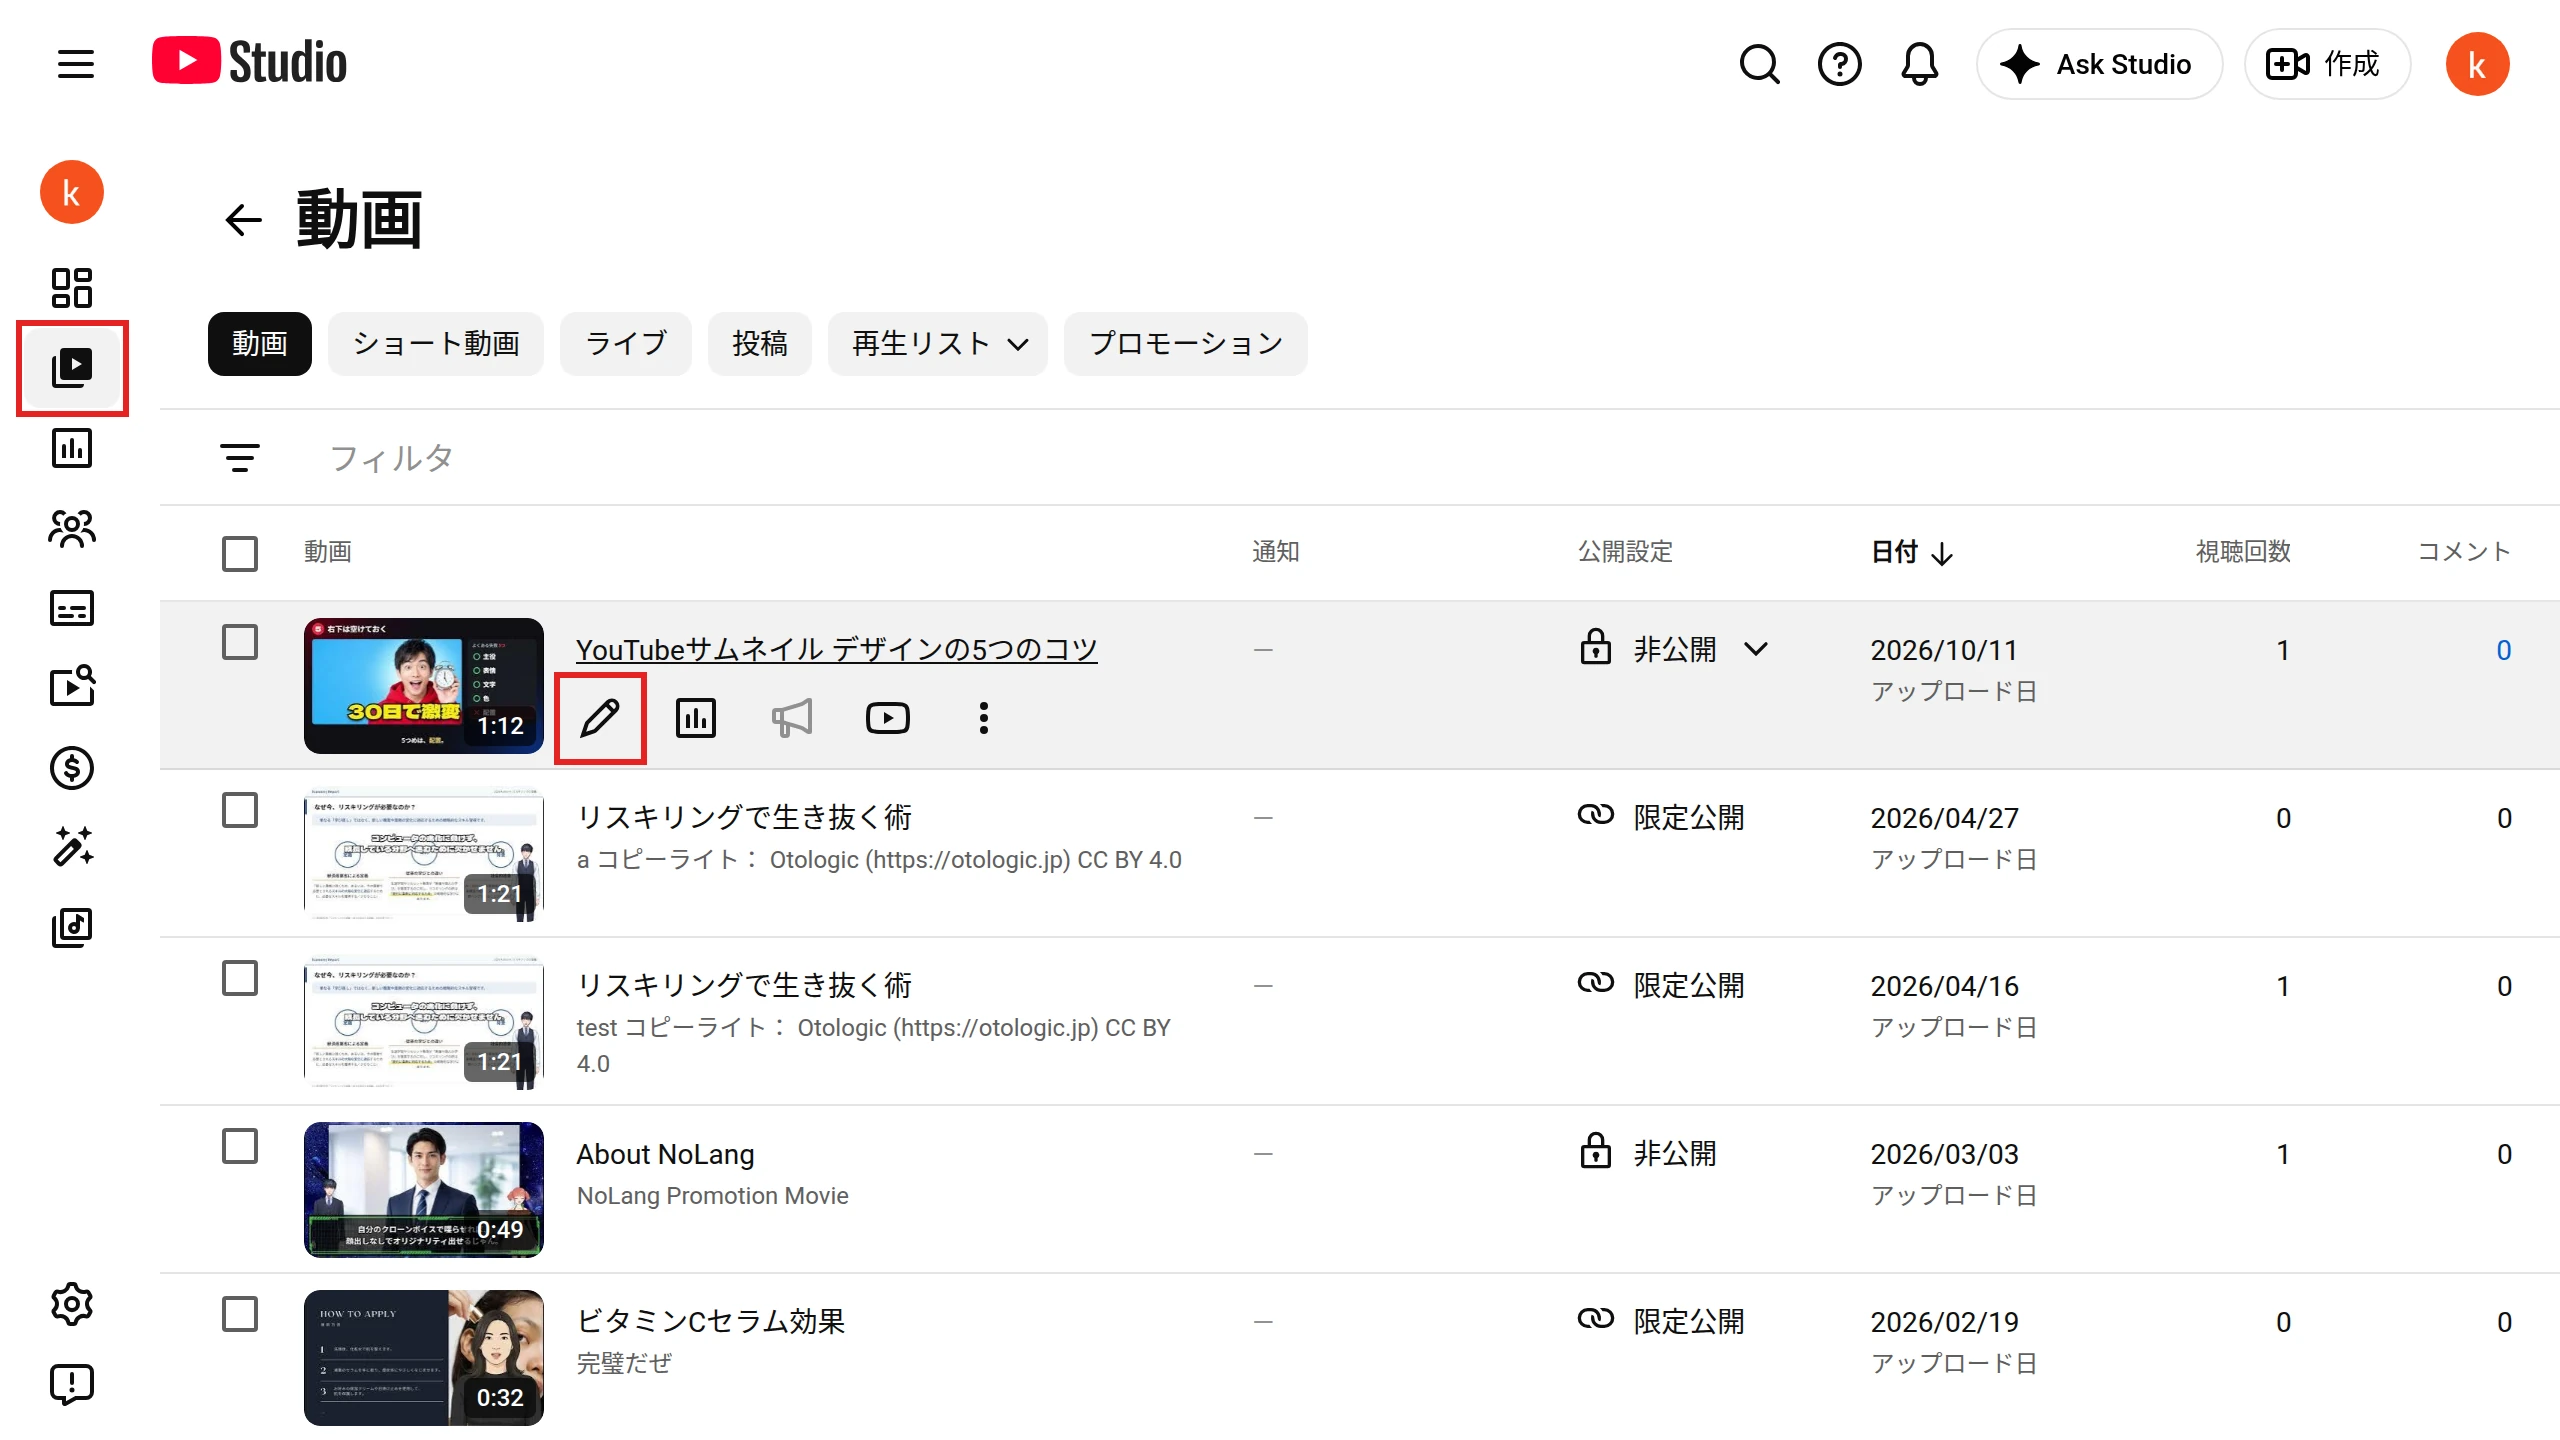Open the search magnifier icon
Viewport: 2560px width, 1440px height.
tap(1759, 64)
